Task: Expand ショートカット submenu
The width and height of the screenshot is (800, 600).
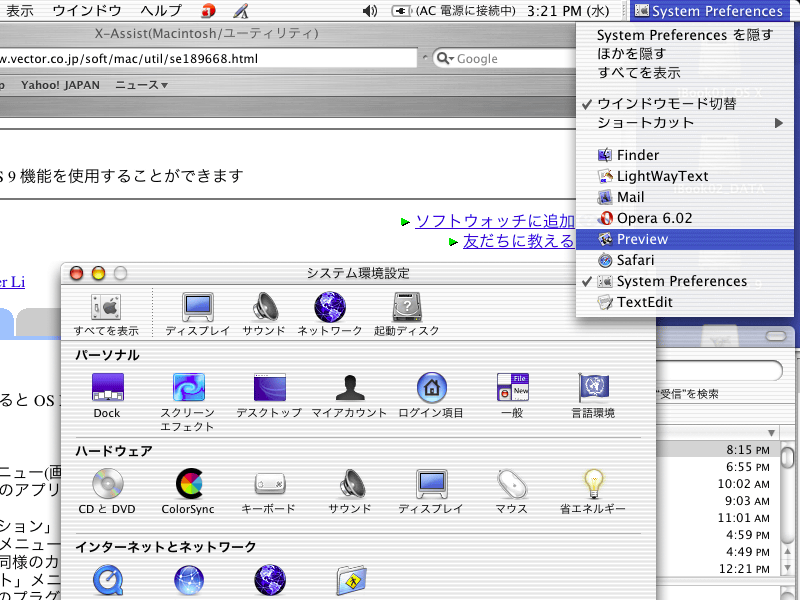Action: pyautogui.click(x=685, y=123)
